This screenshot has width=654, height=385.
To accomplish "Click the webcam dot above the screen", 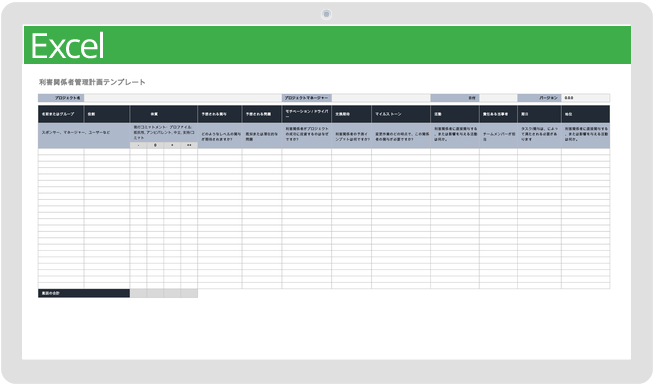I will click(x=326, y=14).
